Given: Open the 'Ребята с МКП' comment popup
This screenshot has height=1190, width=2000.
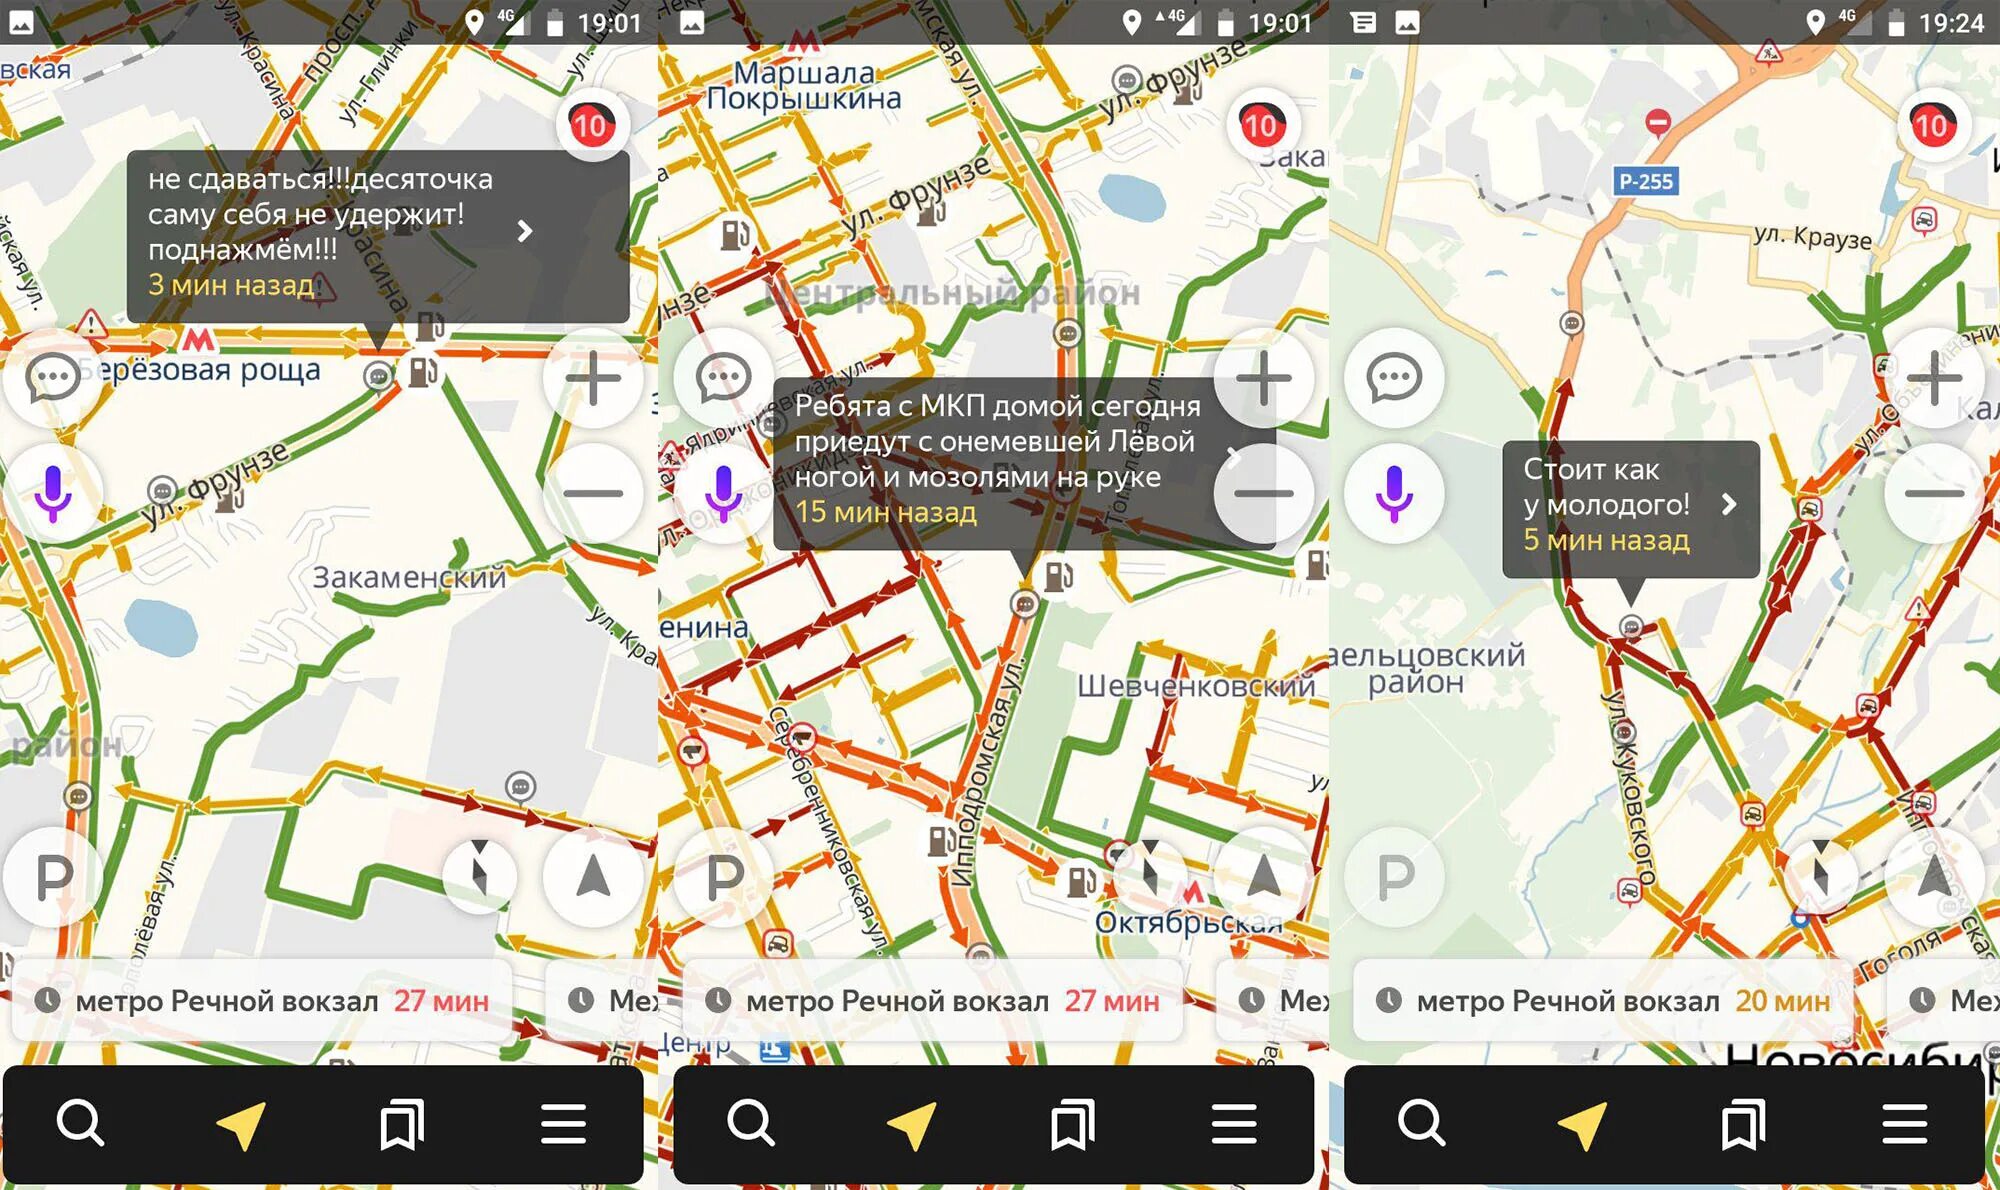Looking at the screenshot, I should pos(1024,462).
